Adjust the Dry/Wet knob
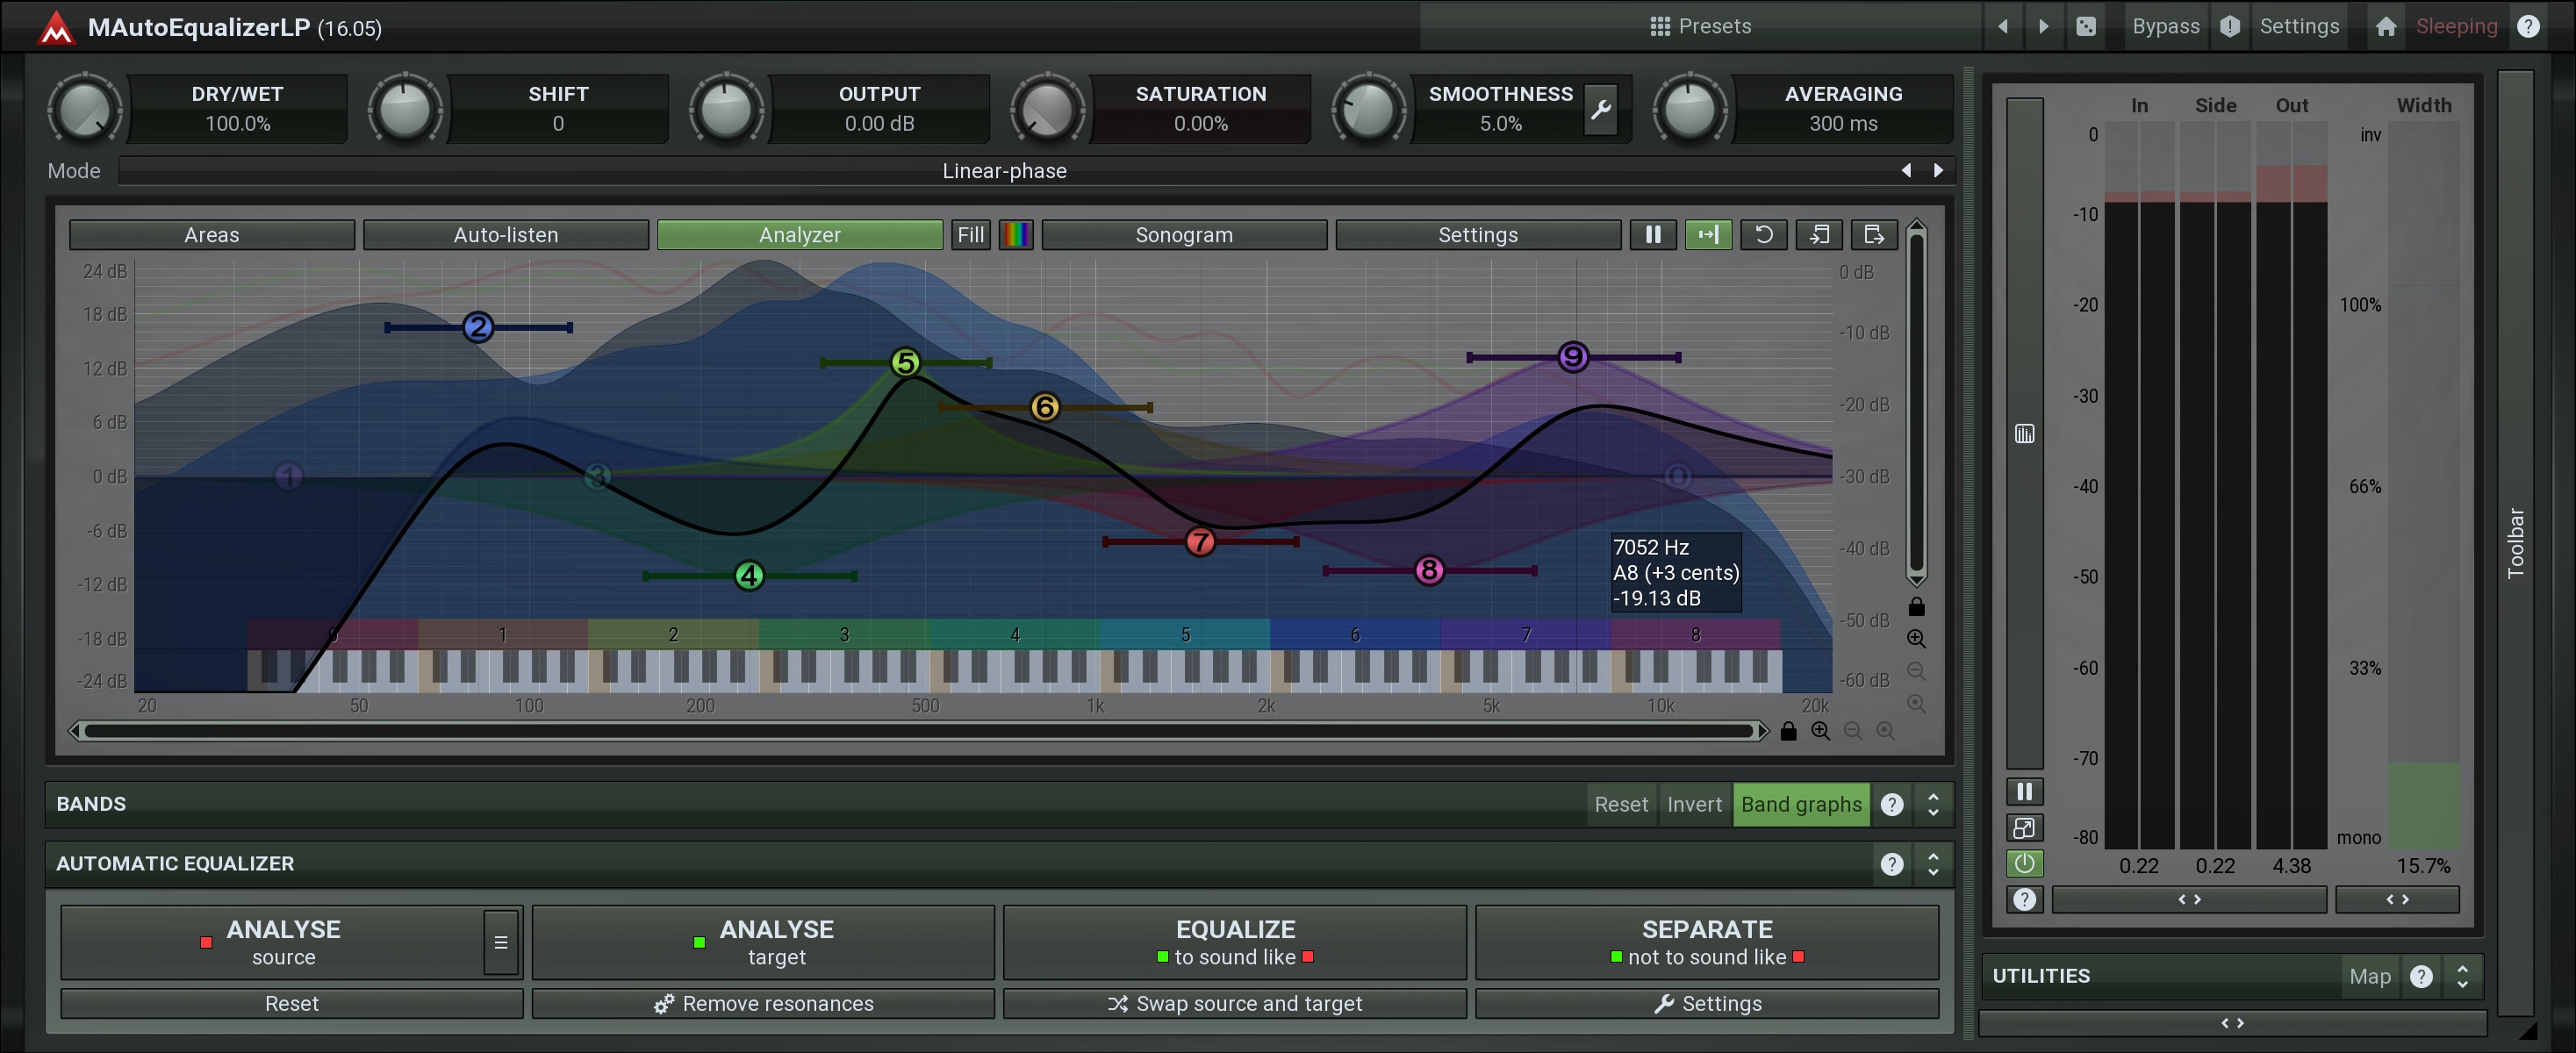 coord(84,110)
